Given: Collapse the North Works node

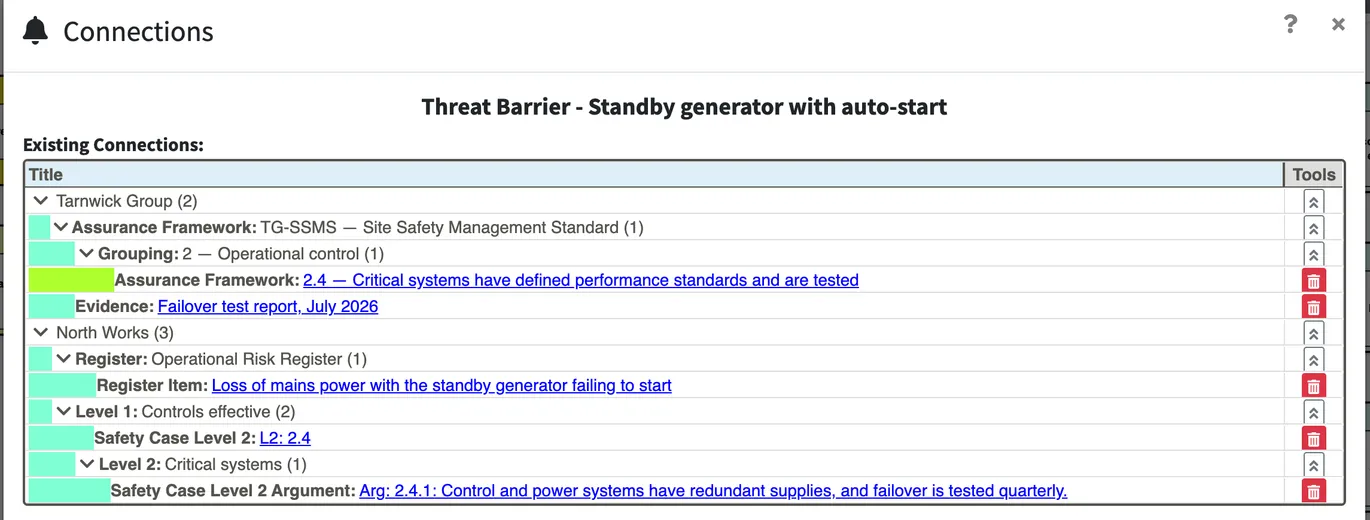Looking at the screenshot, I should click(x=41, y=333).
